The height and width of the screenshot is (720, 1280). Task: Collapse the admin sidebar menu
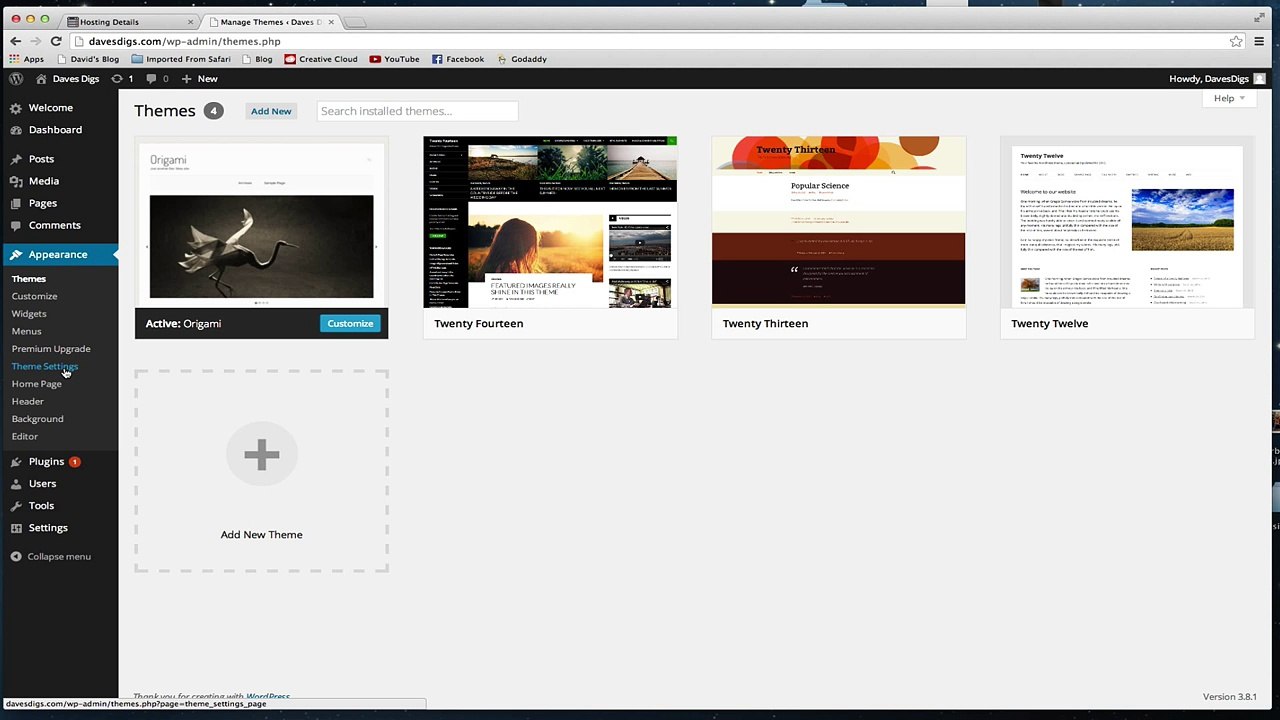coord(51,556)
